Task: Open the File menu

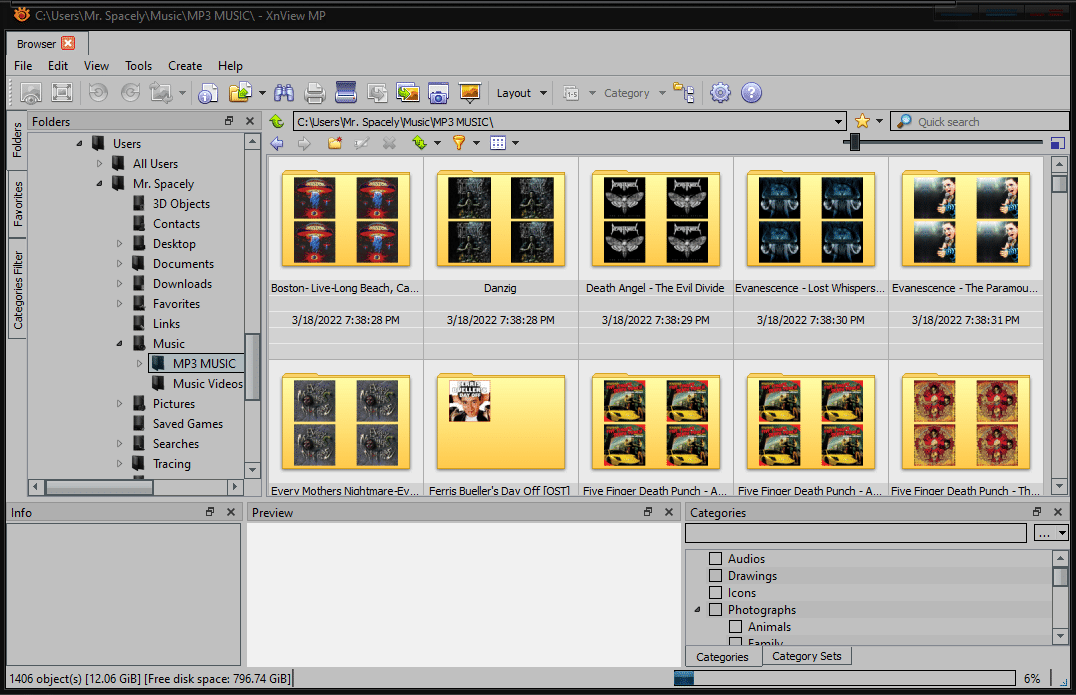Action: pyautogui.click(x=23, y=66)
